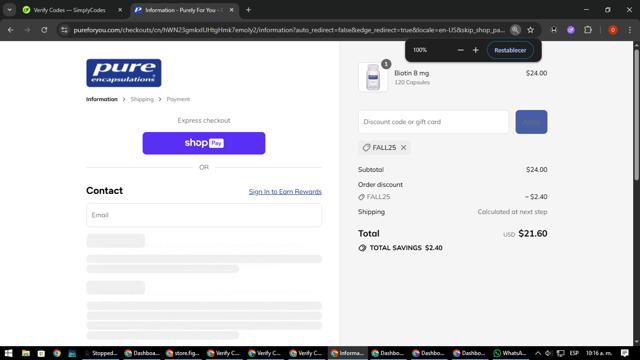Click the page vertical scrollbar
Viewport: 640px width, 360px height.
[636, 114]
